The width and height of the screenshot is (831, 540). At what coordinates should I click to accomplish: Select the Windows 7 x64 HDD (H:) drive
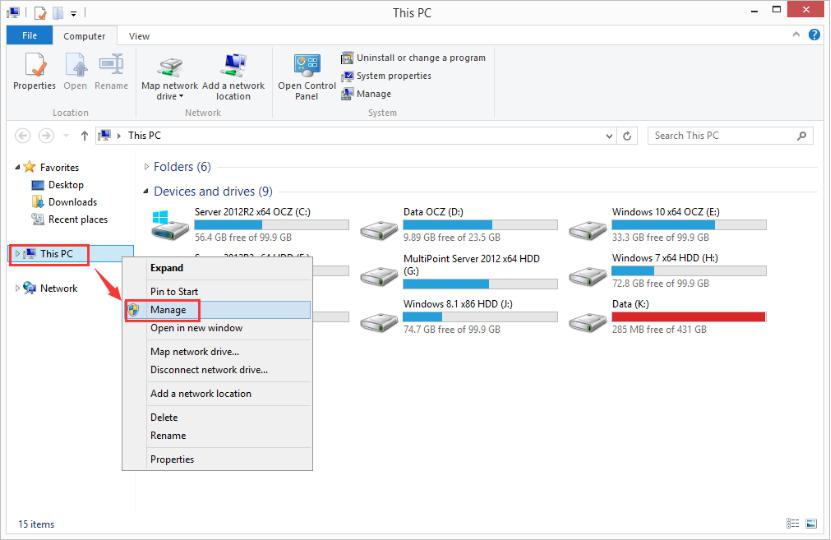tap(668, 271)
